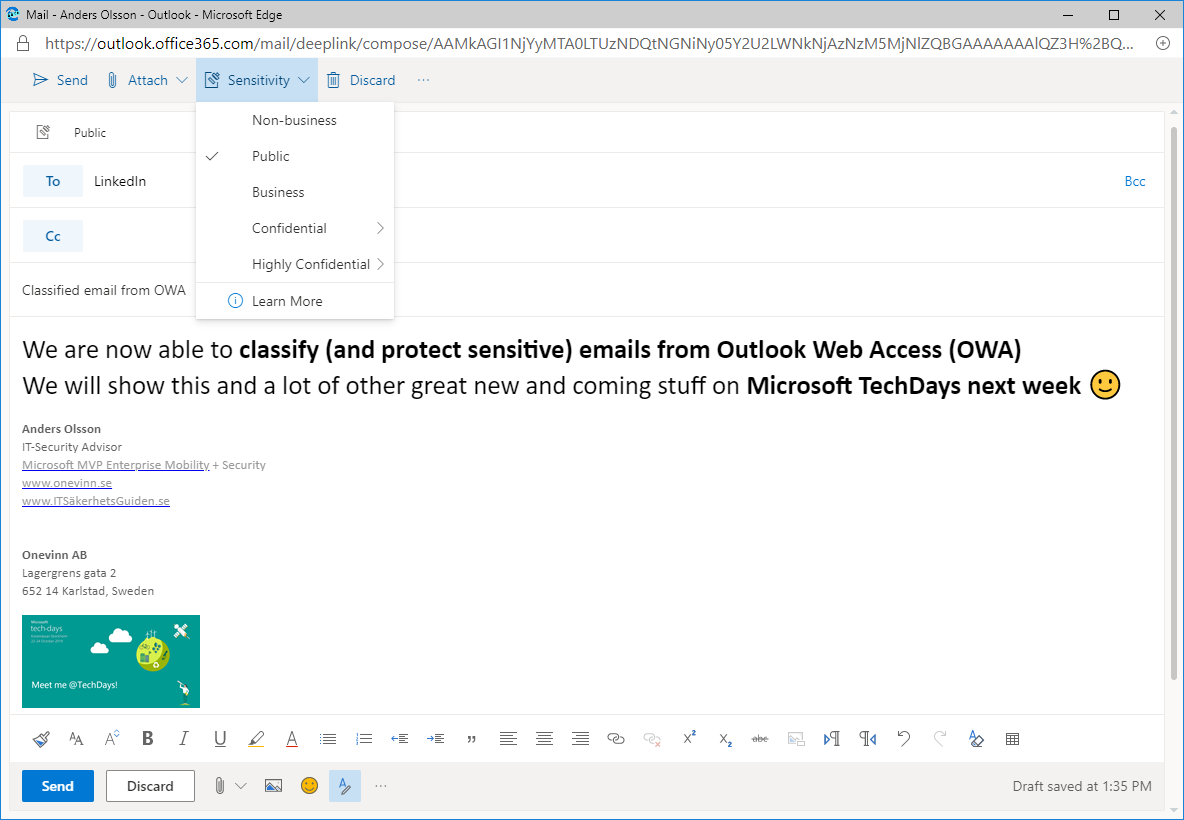Undo the last edit
This screenshot has height=820, width=1184.
coord(904,739)
